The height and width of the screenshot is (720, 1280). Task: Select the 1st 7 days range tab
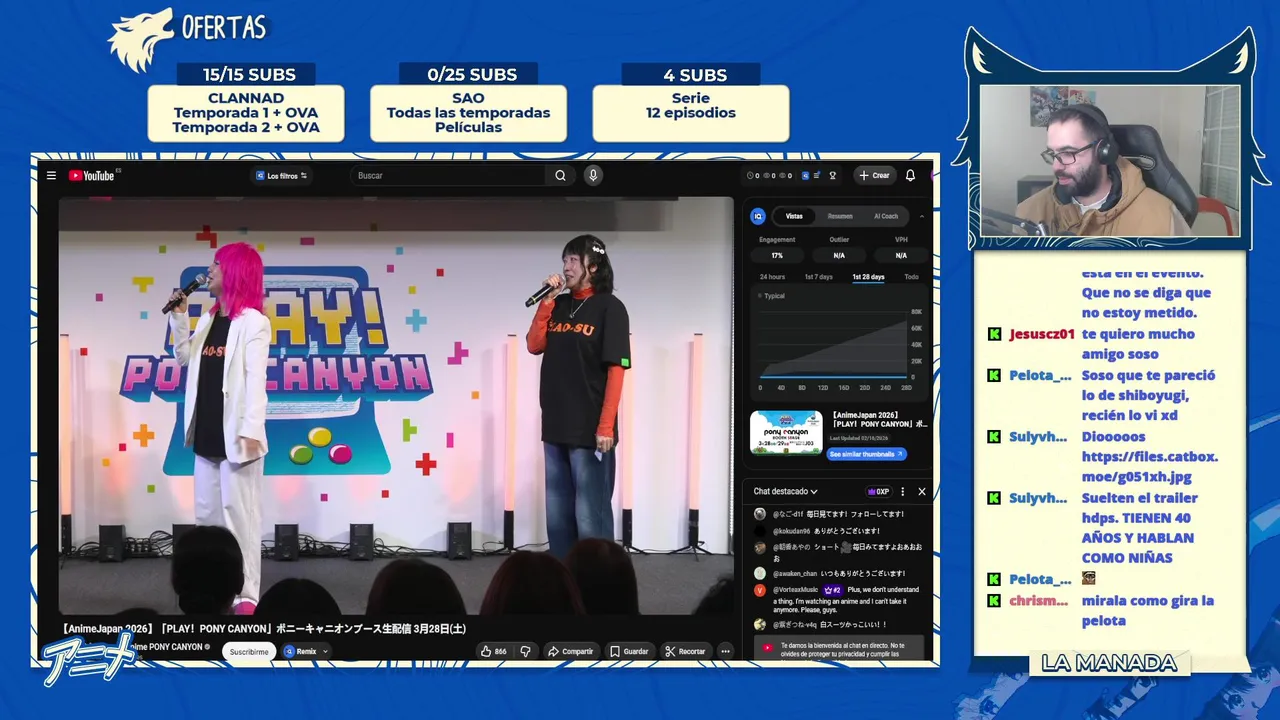819,277
